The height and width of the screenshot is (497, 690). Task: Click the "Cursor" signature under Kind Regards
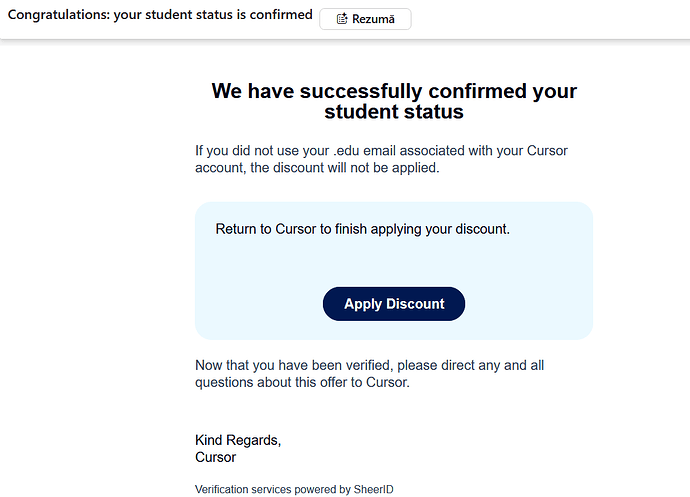coord(216,457)
